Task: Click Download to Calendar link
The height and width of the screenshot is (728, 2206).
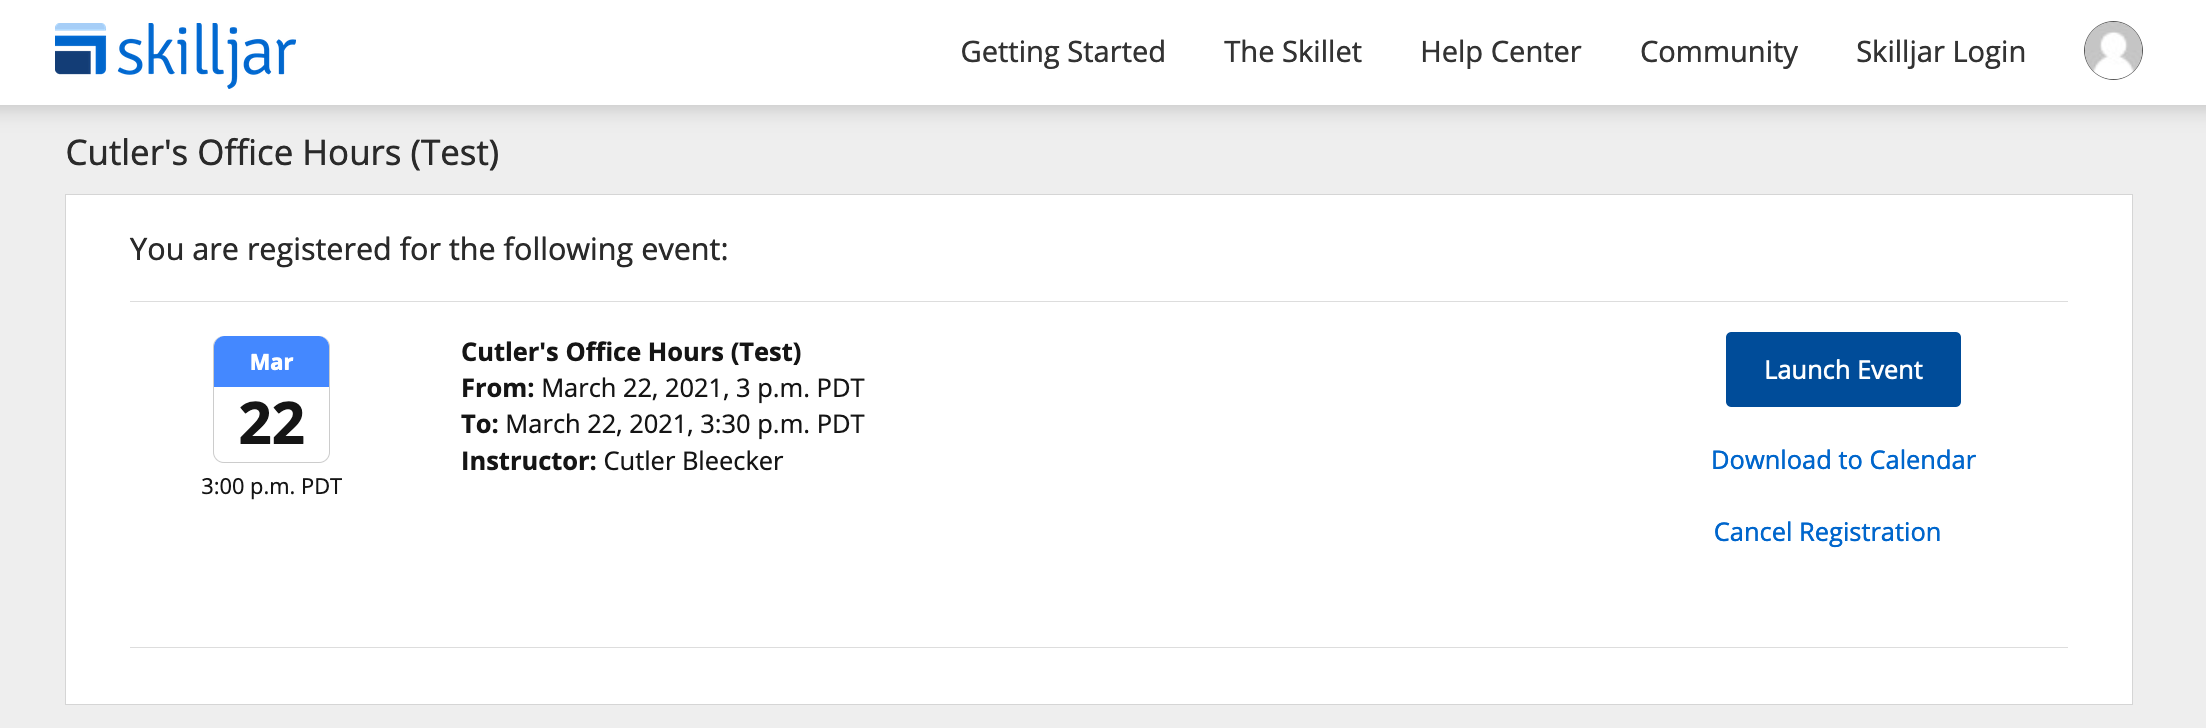Action: pos(1842,460)
